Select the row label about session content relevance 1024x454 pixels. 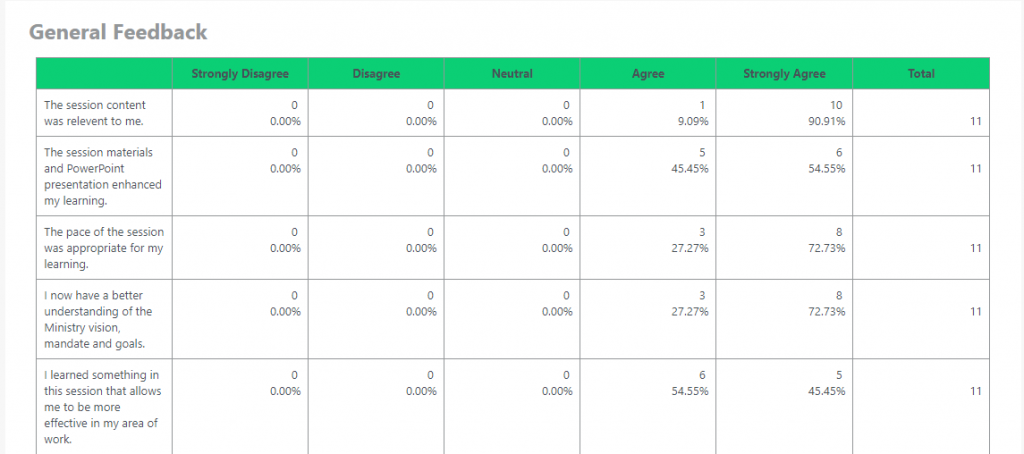pos(95,113)
